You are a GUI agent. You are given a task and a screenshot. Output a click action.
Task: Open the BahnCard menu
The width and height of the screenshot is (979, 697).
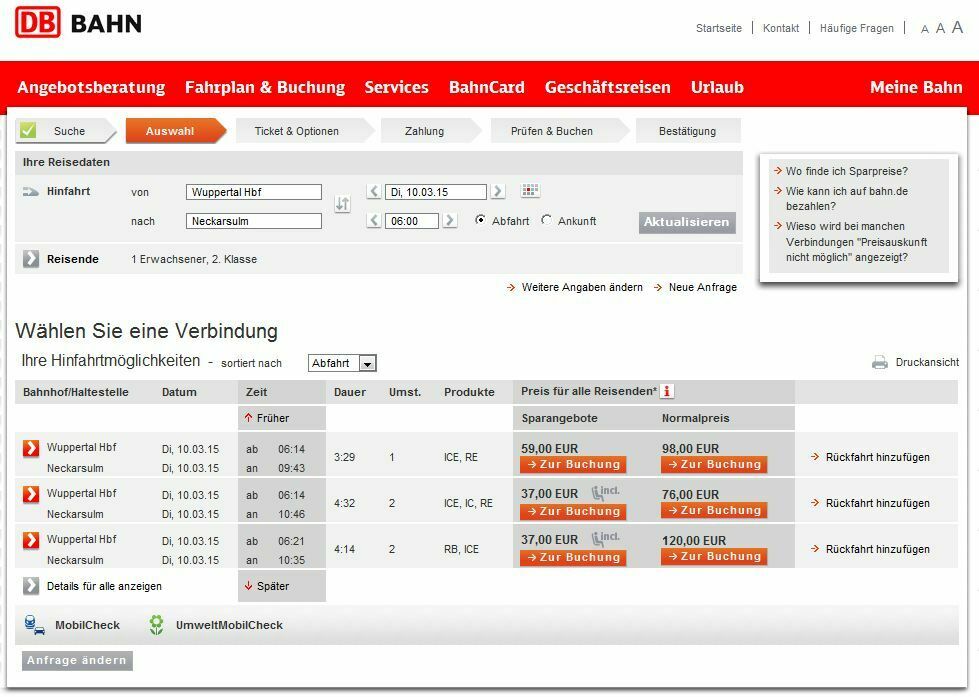[x=486, y=87]
